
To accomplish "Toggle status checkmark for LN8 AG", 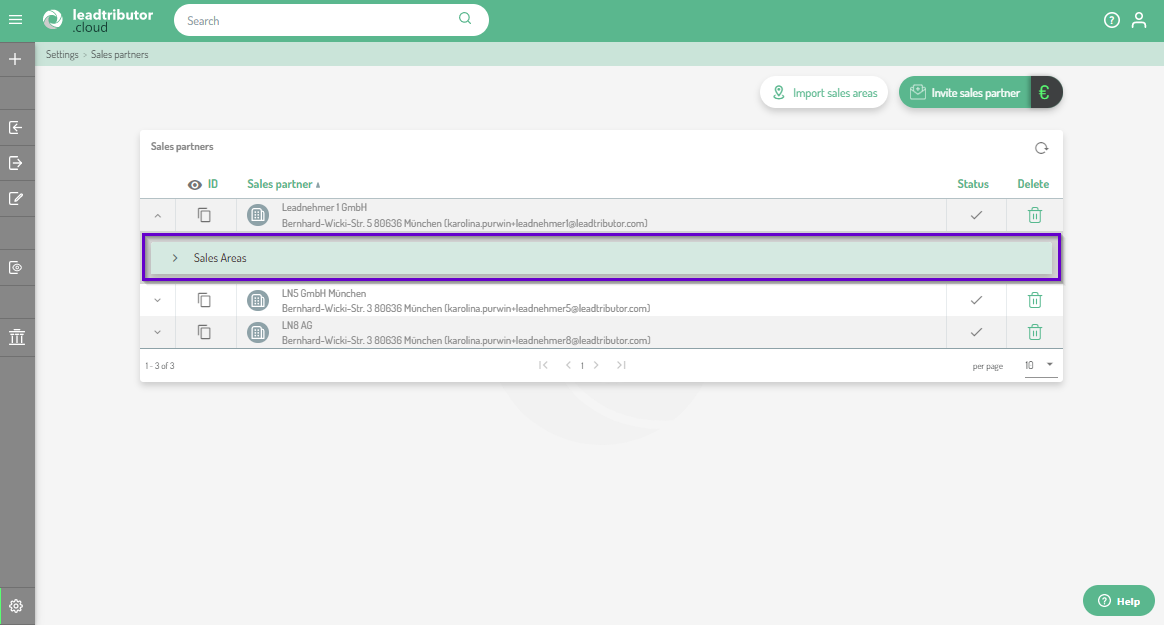I will (x=976, y=332).
